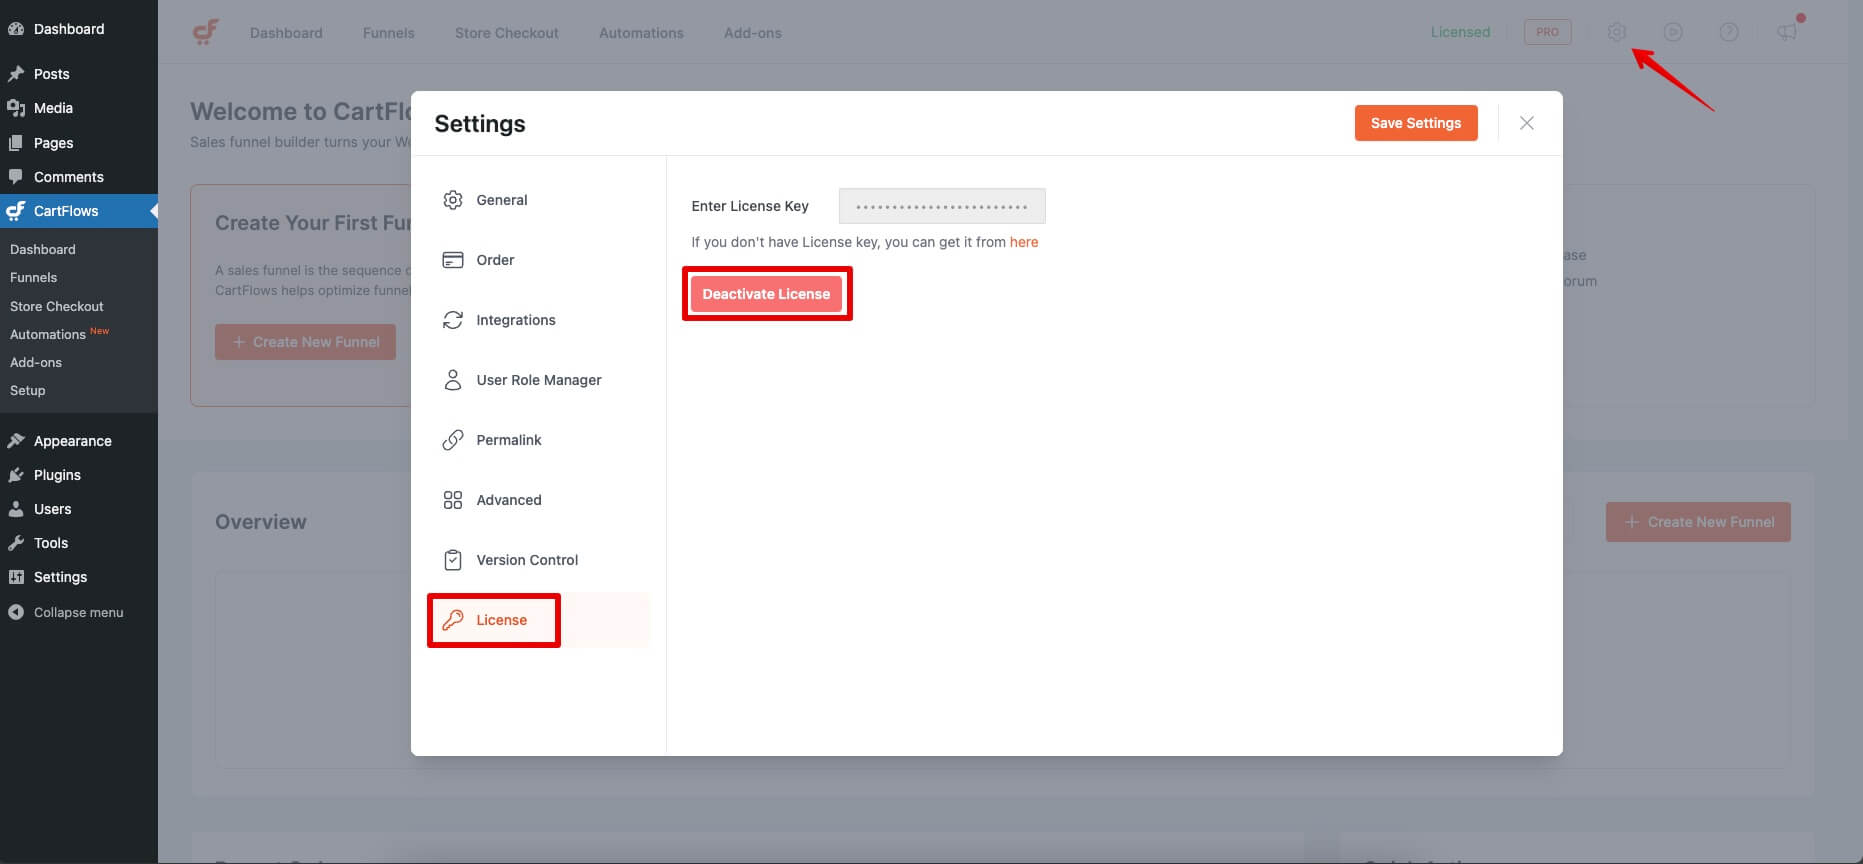
Task: Click the Integrations sync icon
Action: click(453, 320)
